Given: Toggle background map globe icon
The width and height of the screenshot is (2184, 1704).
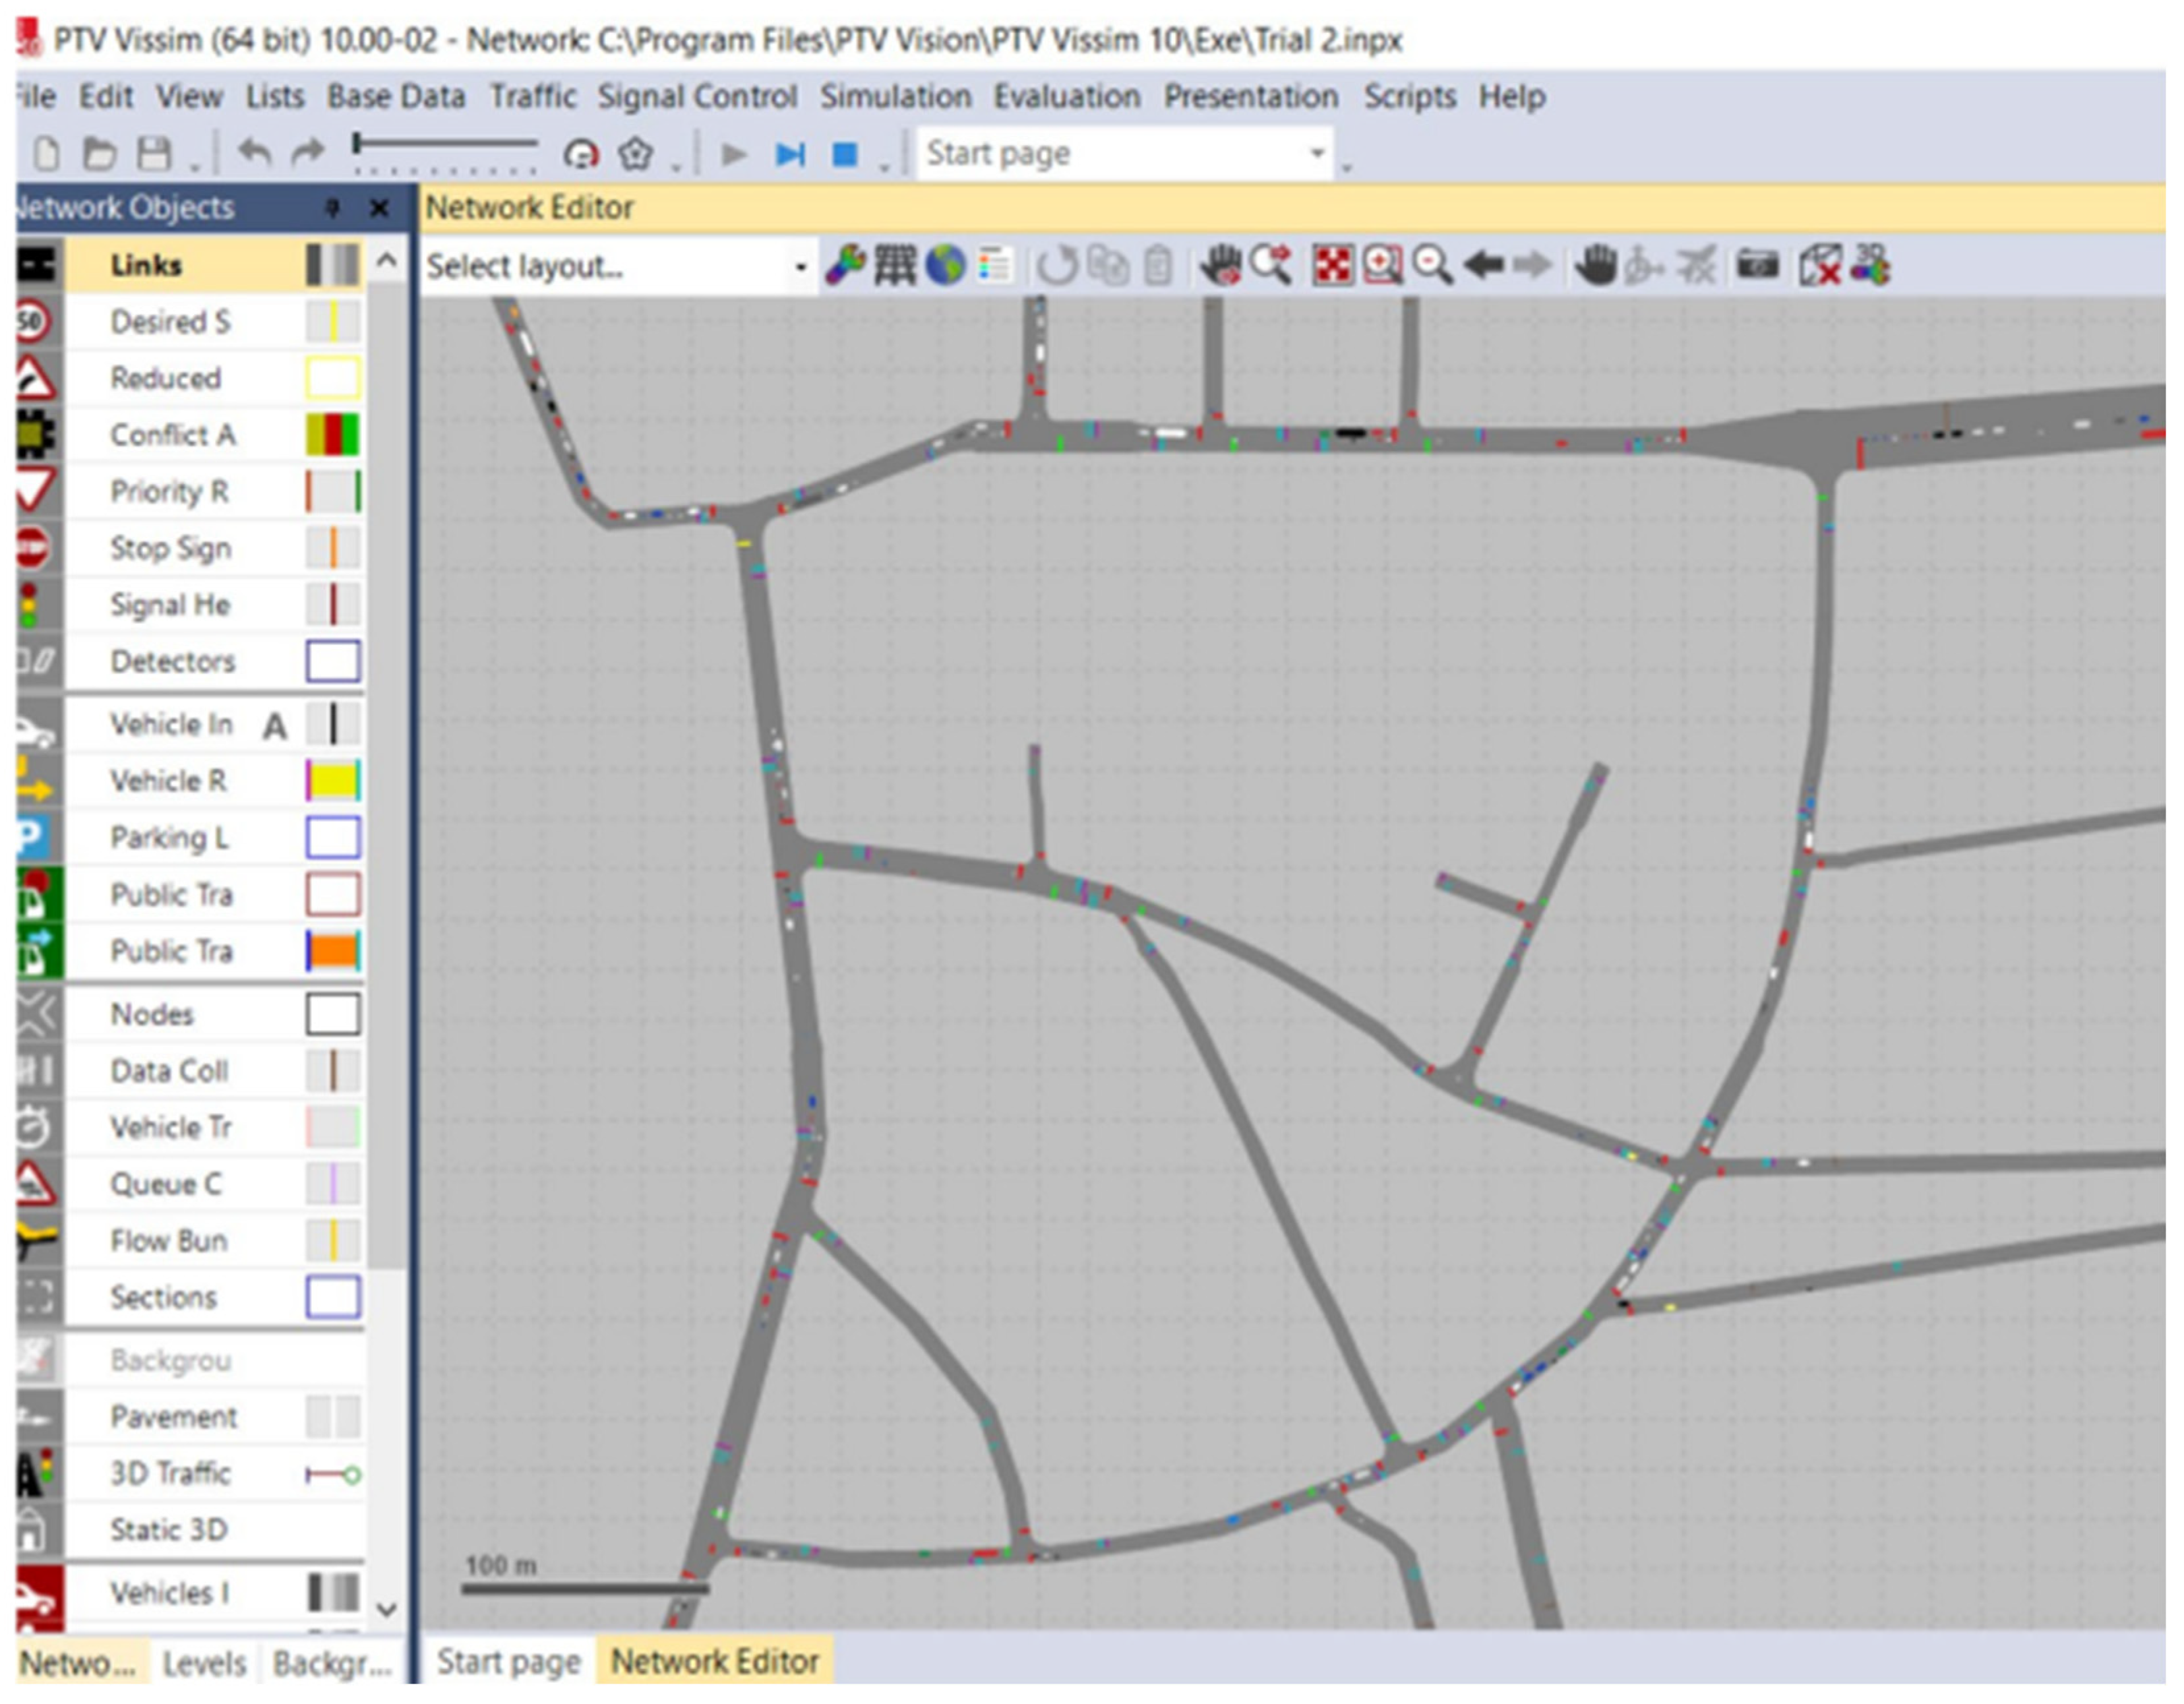Looking at the screenshot, I should coord(945,266).
